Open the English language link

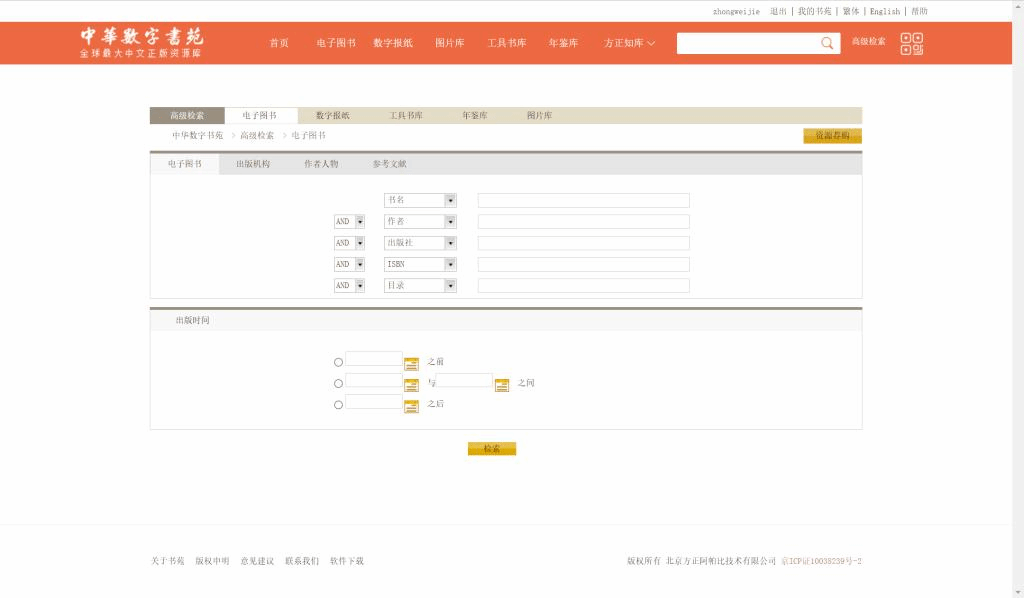click(884, 11)
